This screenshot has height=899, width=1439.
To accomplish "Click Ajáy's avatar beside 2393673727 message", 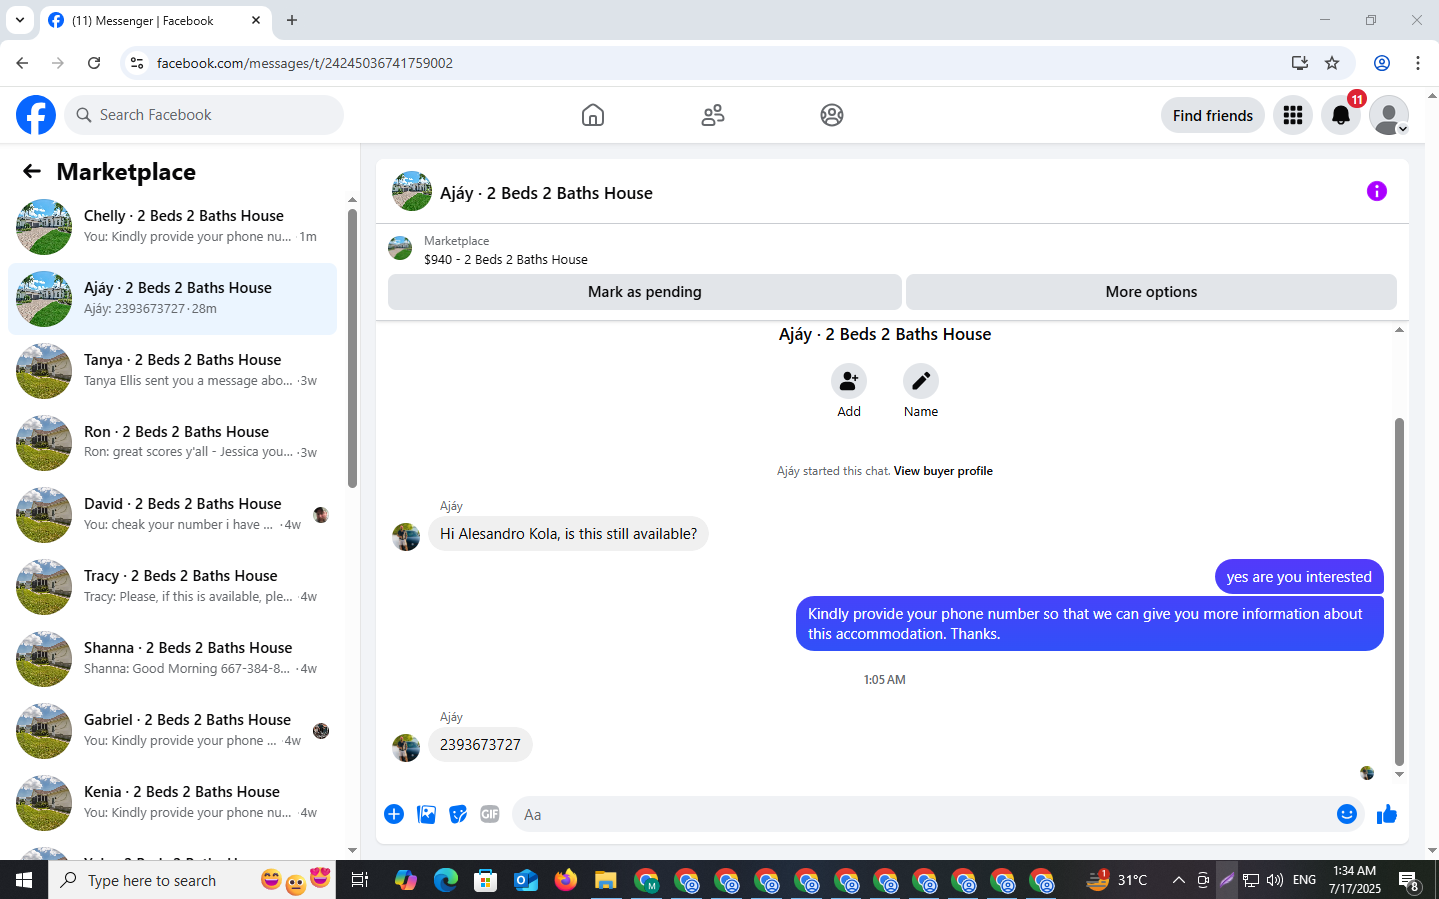I will pos(406,748).
